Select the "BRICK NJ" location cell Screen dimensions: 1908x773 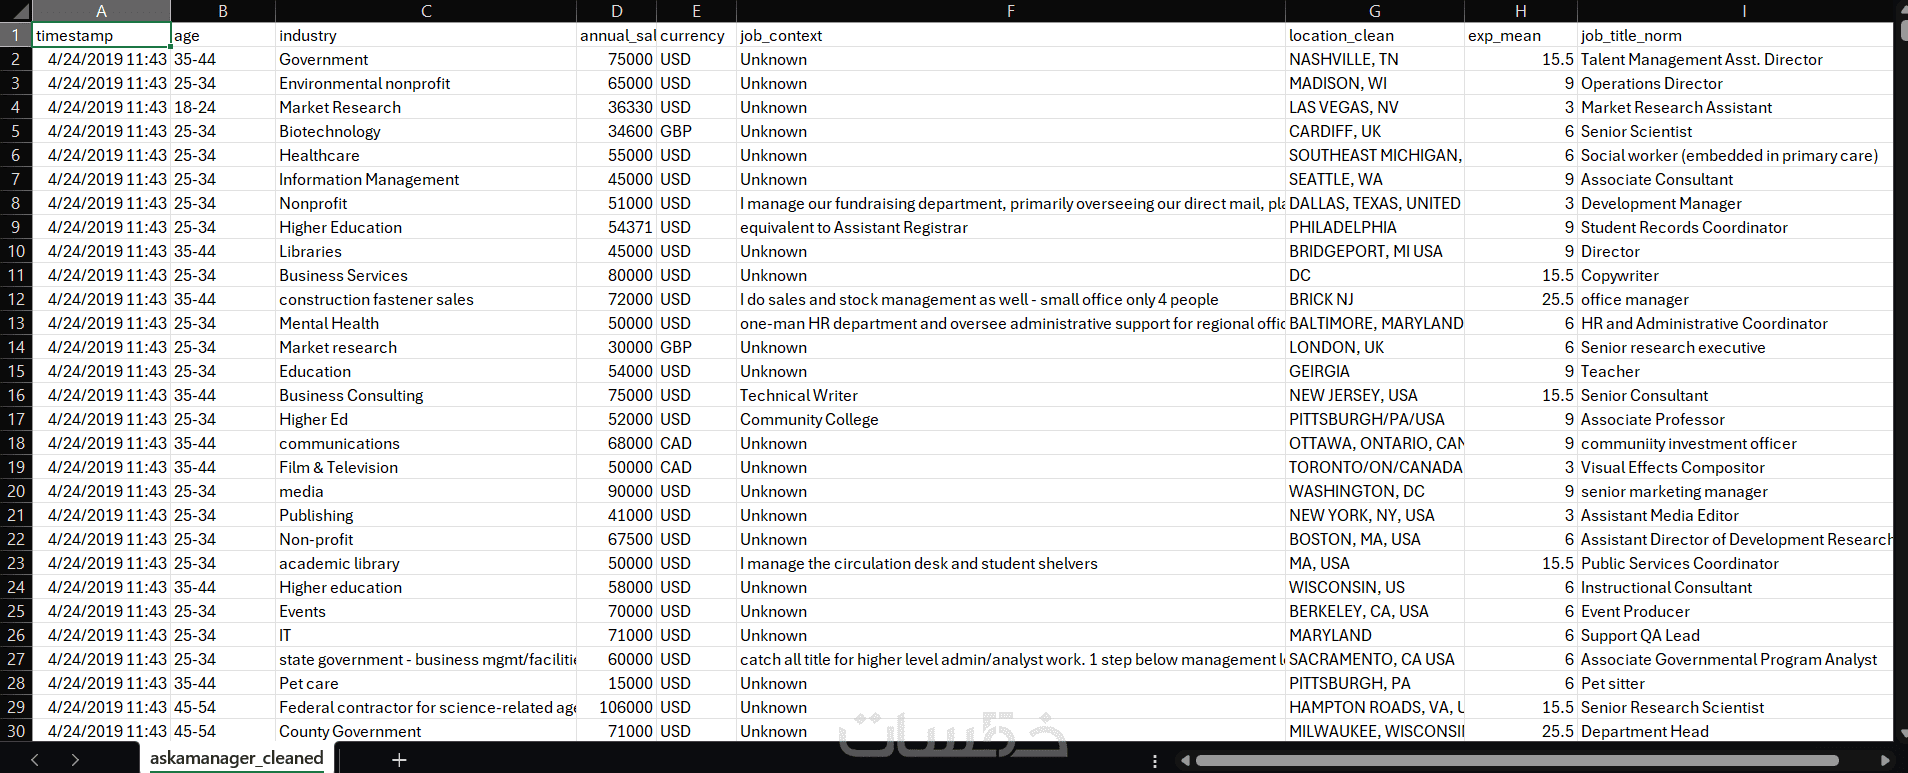tap(1375, 299)
